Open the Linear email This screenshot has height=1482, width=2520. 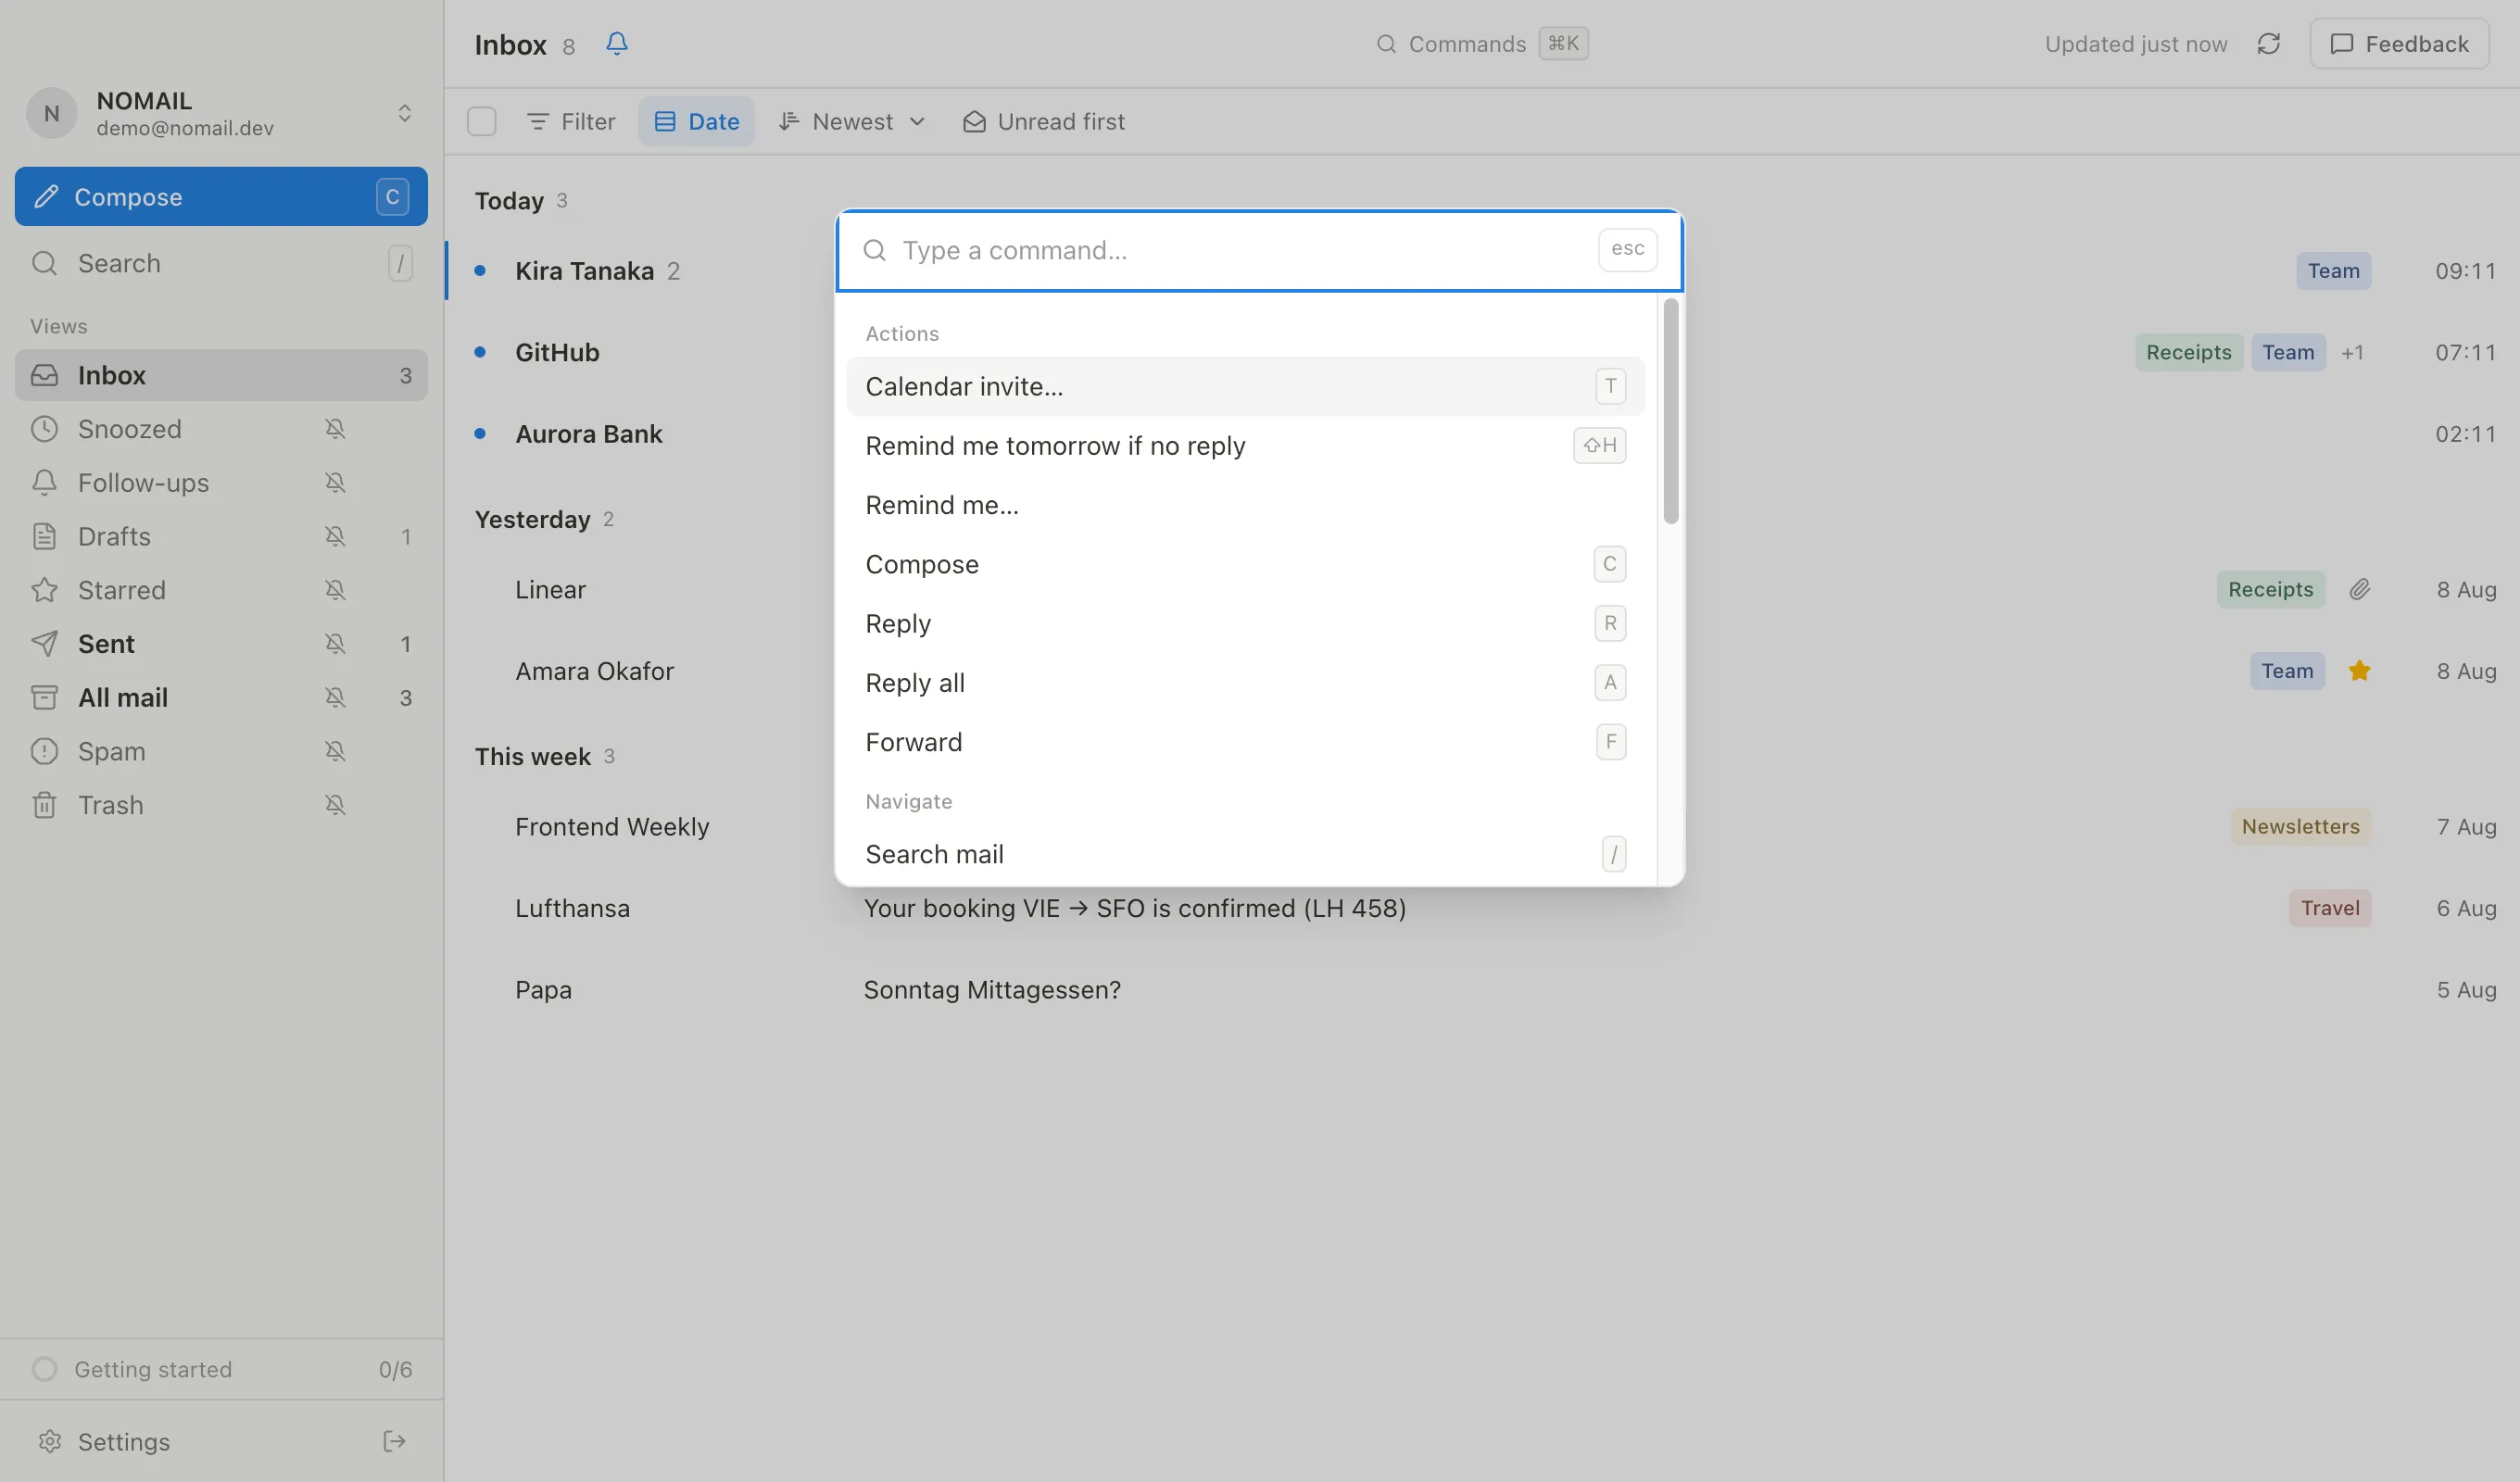click(1482, 590)
